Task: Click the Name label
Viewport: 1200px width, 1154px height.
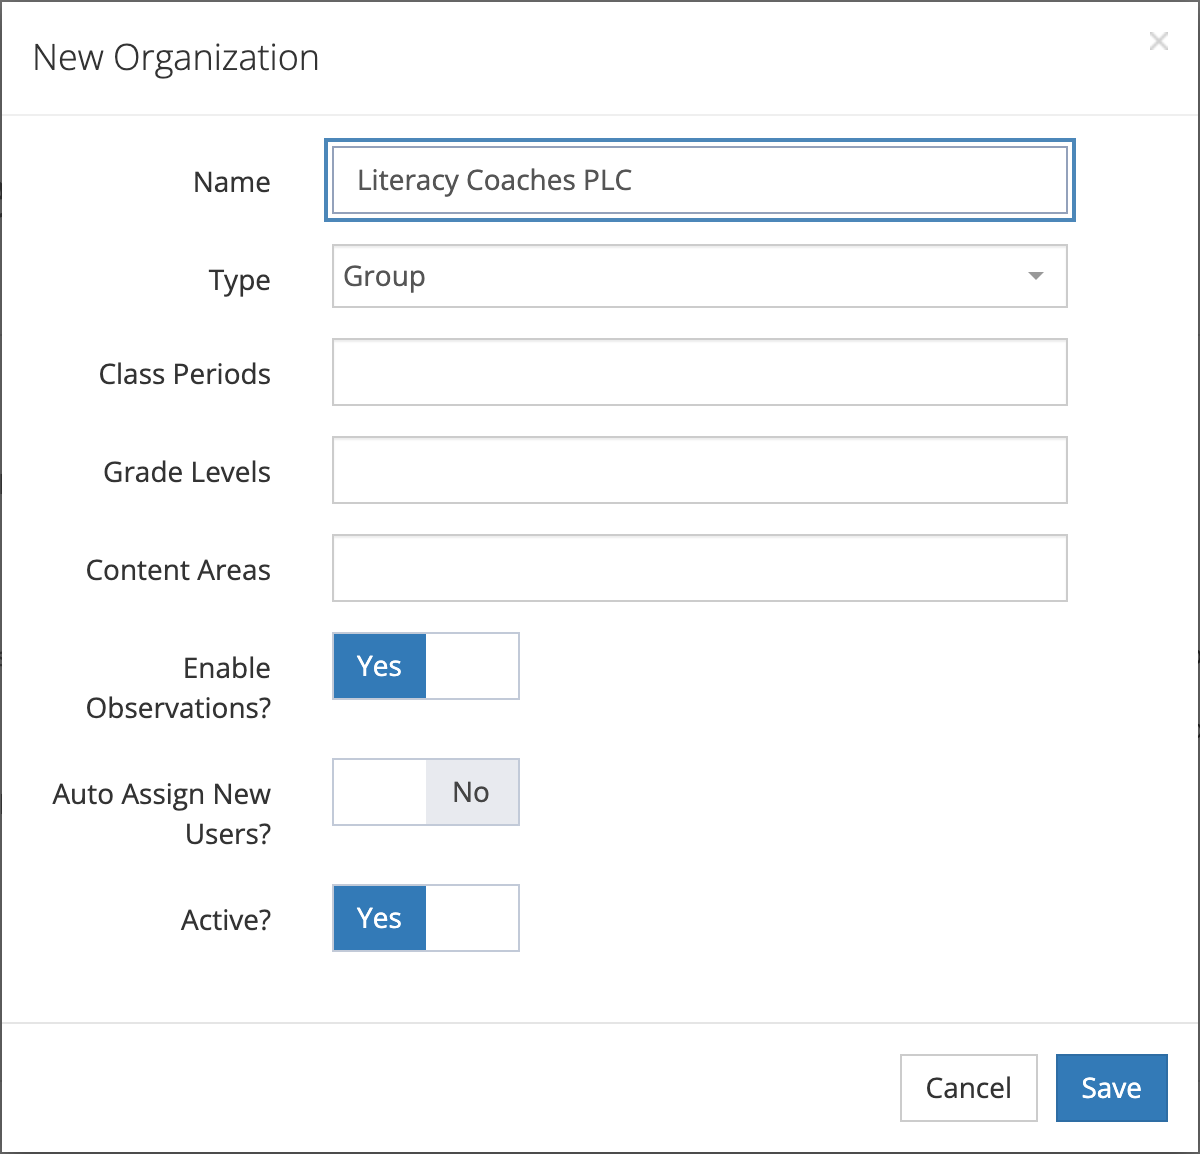Action: pyautogui.click(x=232, y=182)
